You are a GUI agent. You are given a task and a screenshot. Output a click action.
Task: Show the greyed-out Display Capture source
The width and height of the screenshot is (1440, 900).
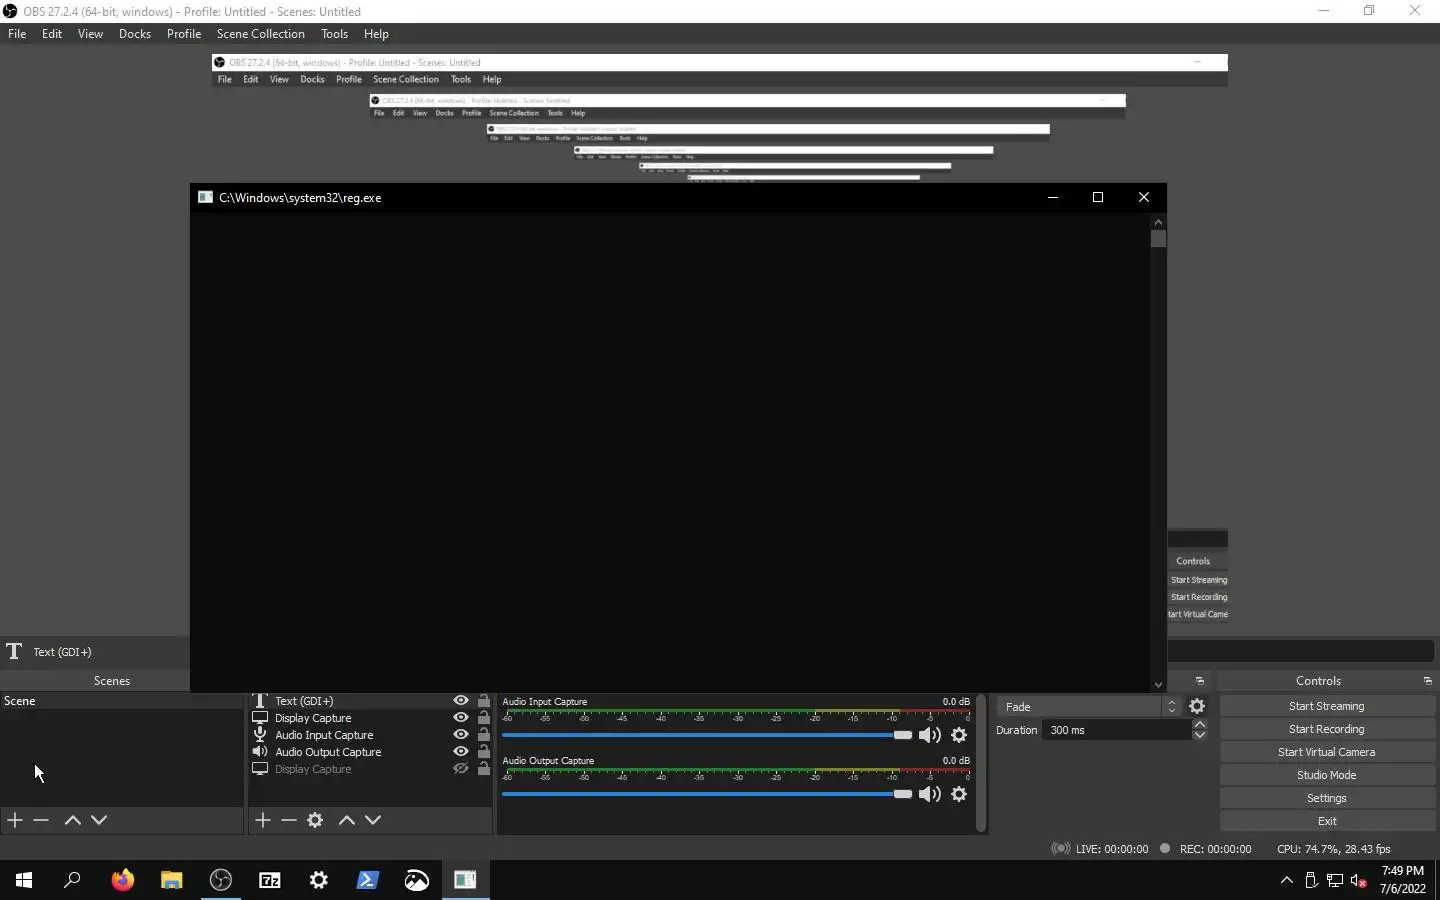(461, 769)
